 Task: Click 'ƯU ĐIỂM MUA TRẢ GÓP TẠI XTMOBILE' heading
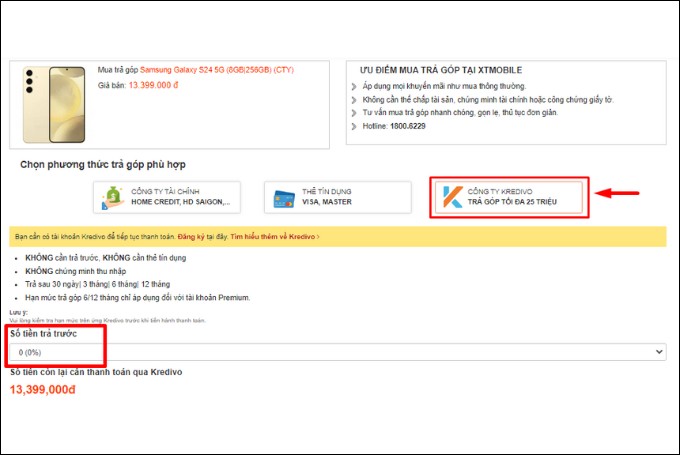click(441, 70)
